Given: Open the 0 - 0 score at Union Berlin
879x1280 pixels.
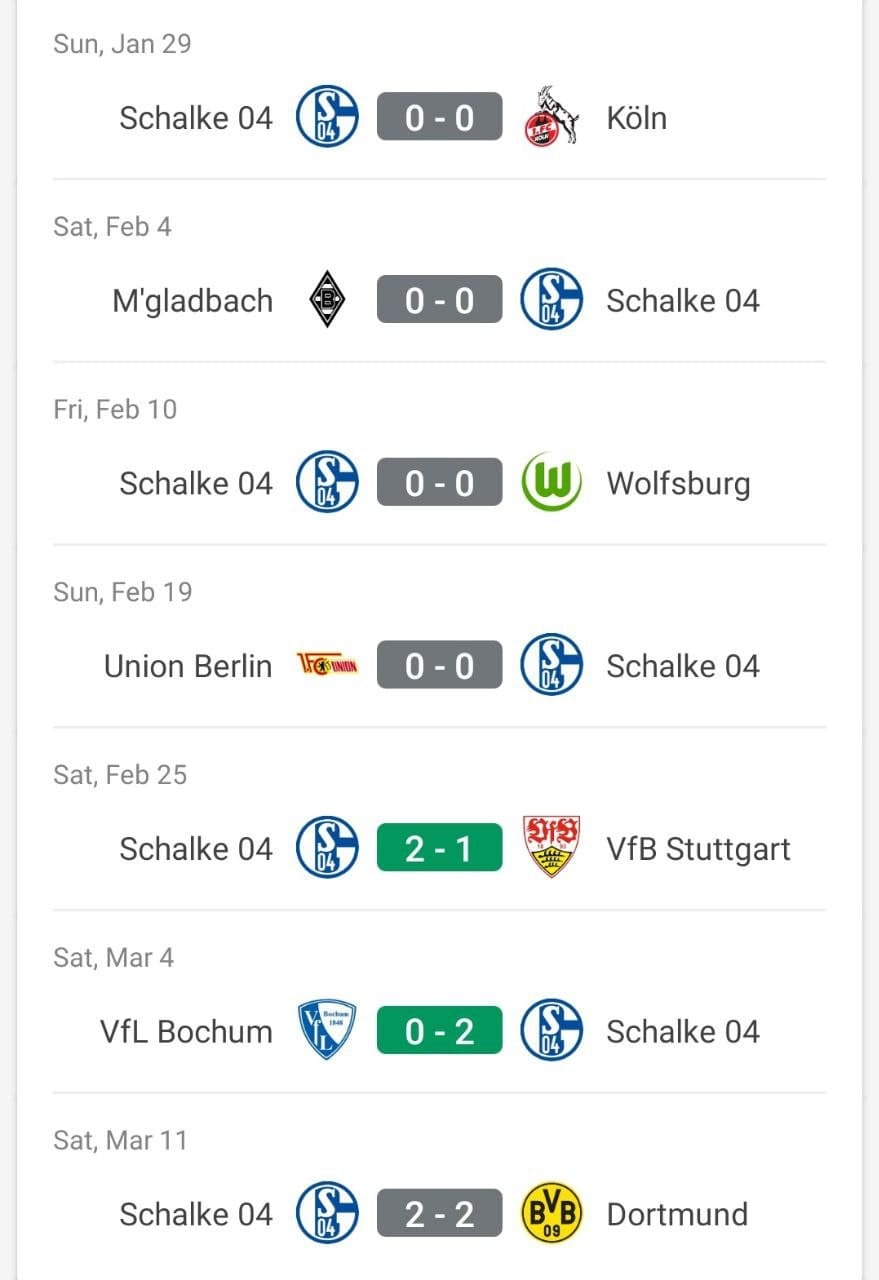Looking at the screenshot, I should pyautogui.click(x=439, y=666).
